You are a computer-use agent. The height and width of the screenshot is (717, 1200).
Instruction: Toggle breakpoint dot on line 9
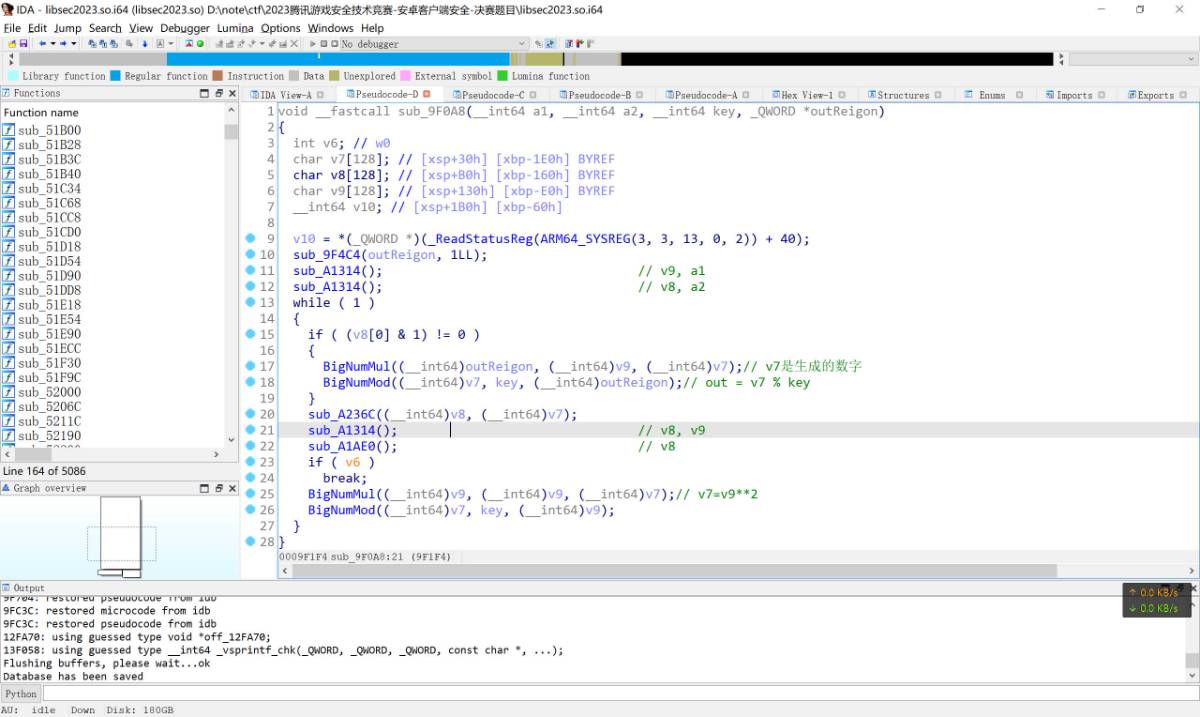point(250,238)
